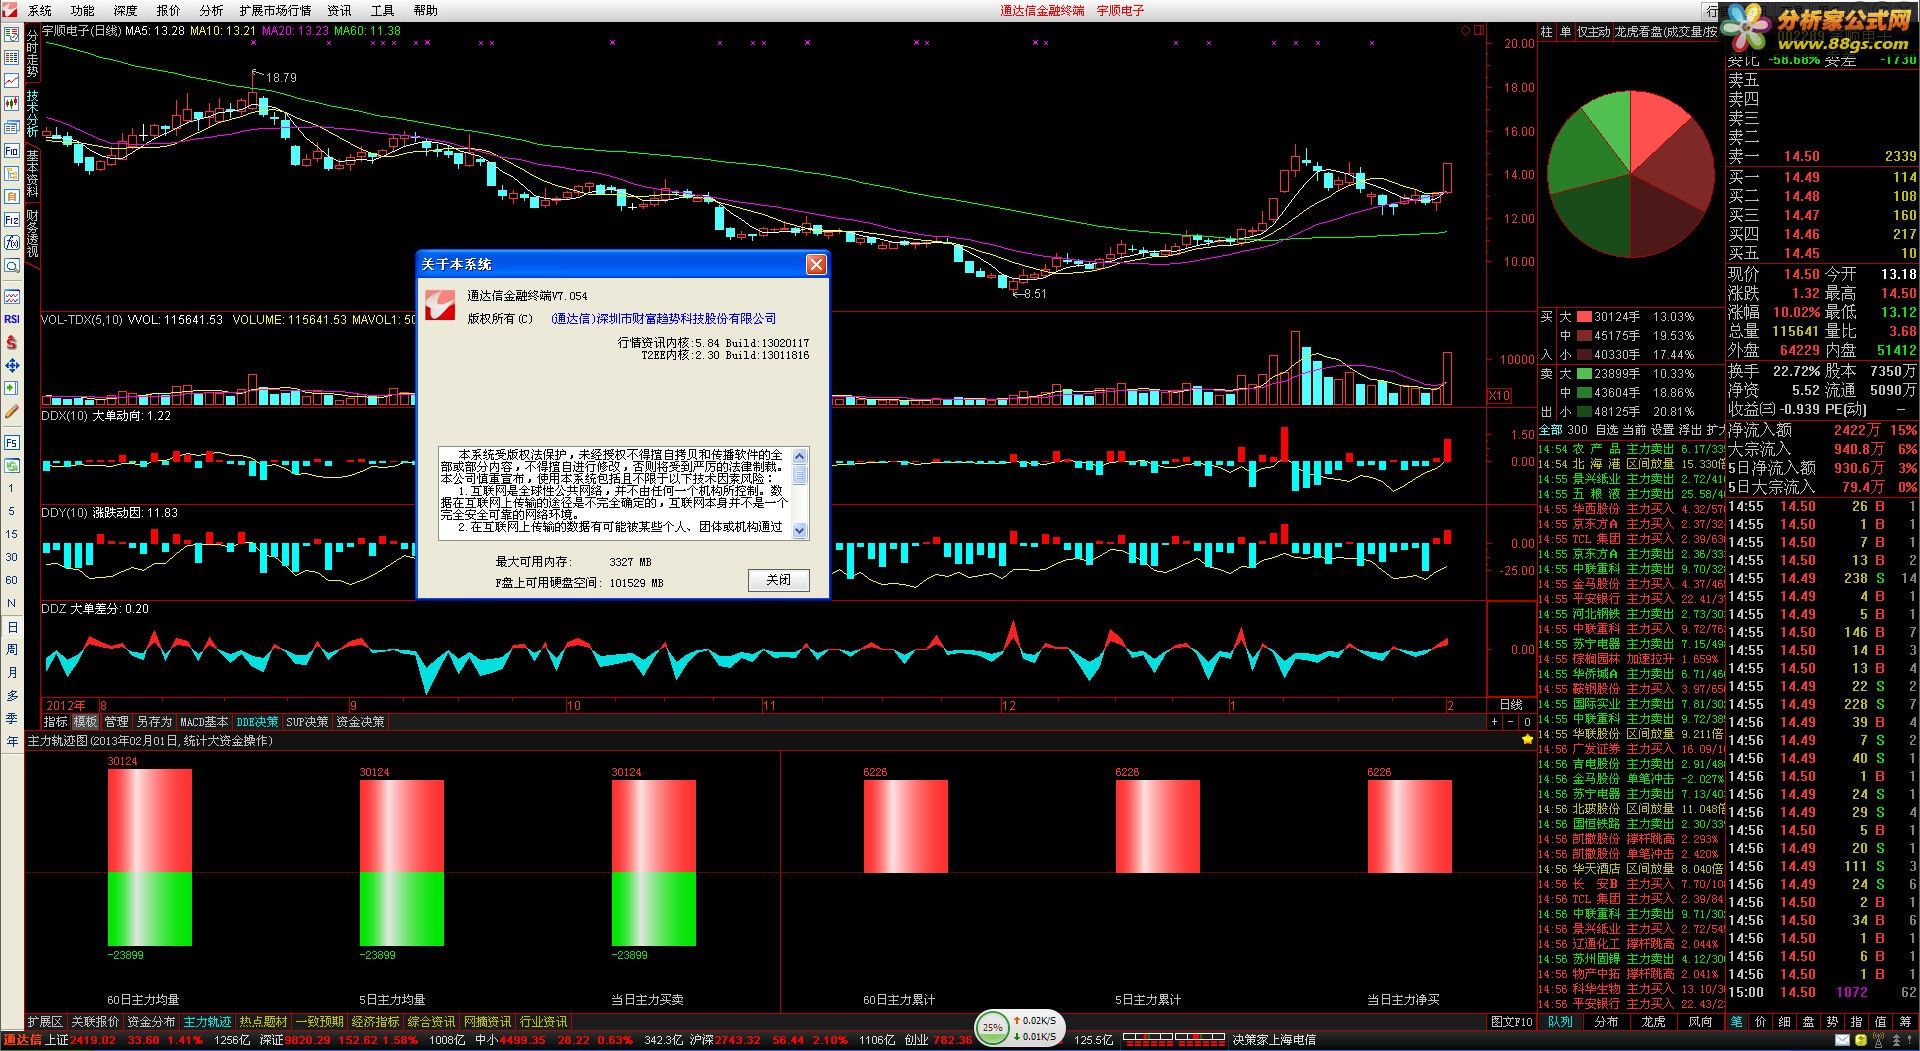Click the dialog scrollbar up arrow
The height and width of the screenshot is (1051, 1920).
(x=800, y=455)
